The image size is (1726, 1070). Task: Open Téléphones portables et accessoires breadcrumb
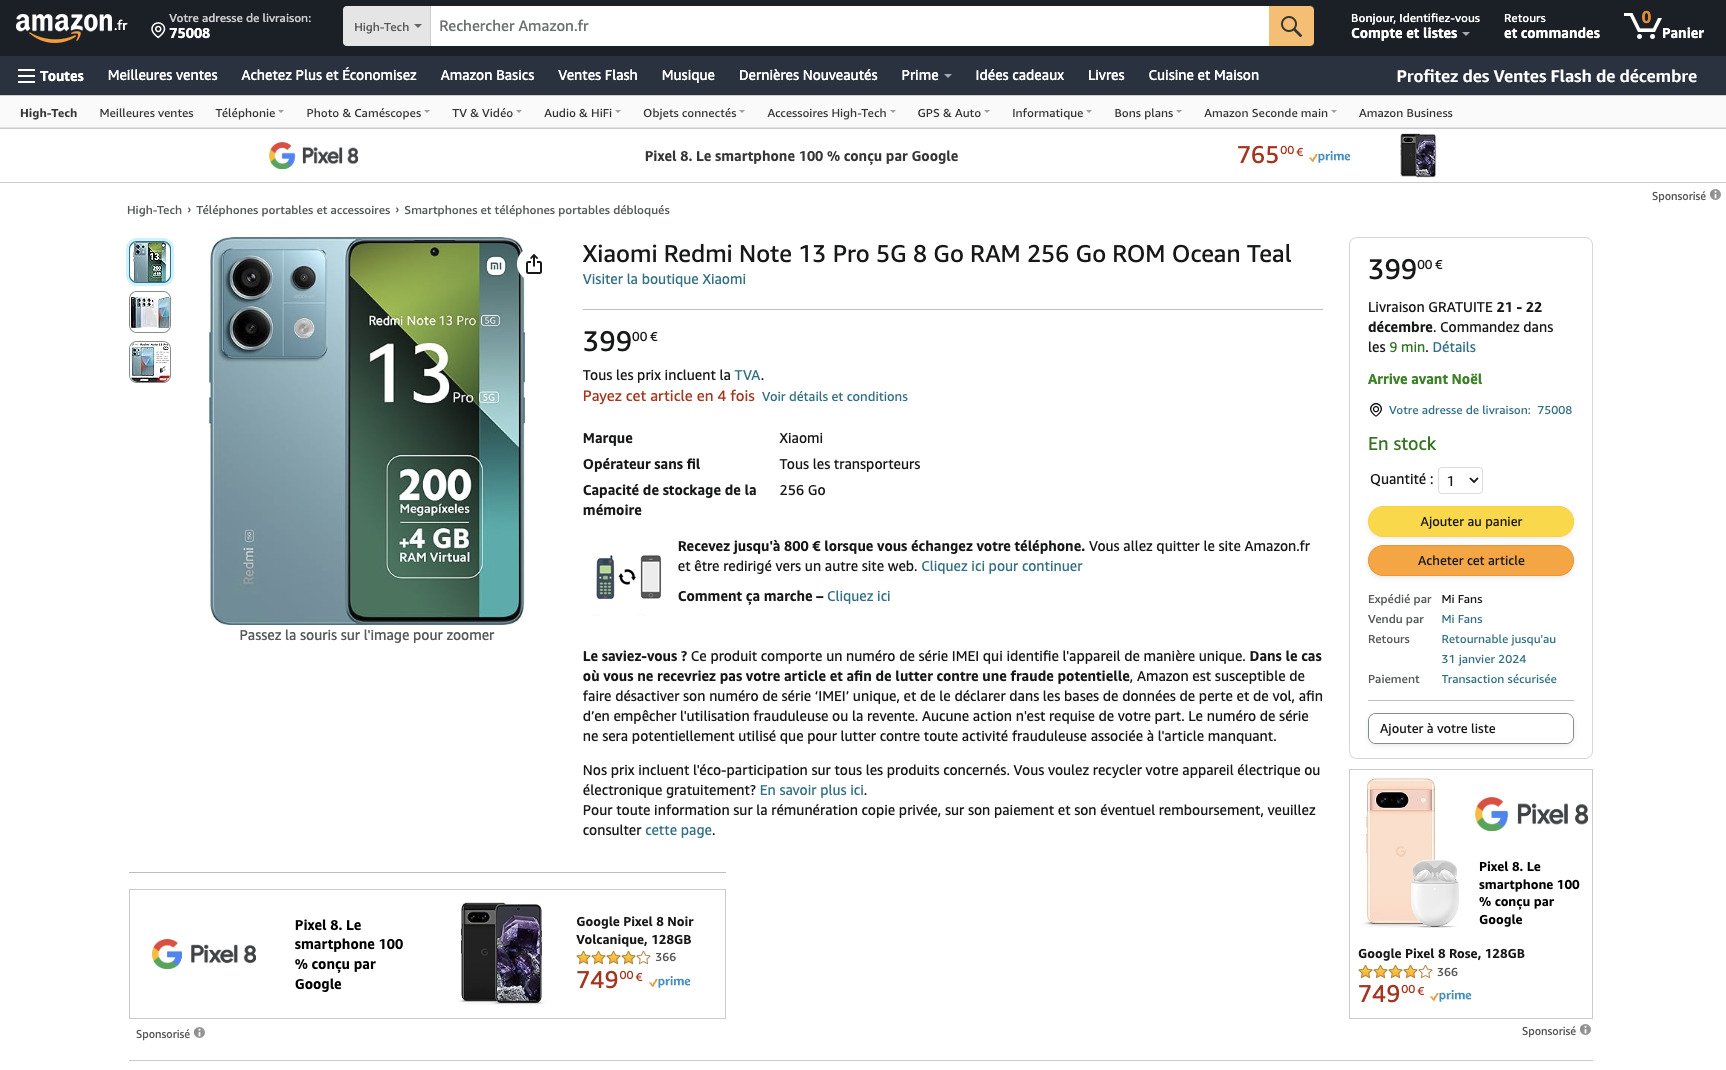point(293,210)
